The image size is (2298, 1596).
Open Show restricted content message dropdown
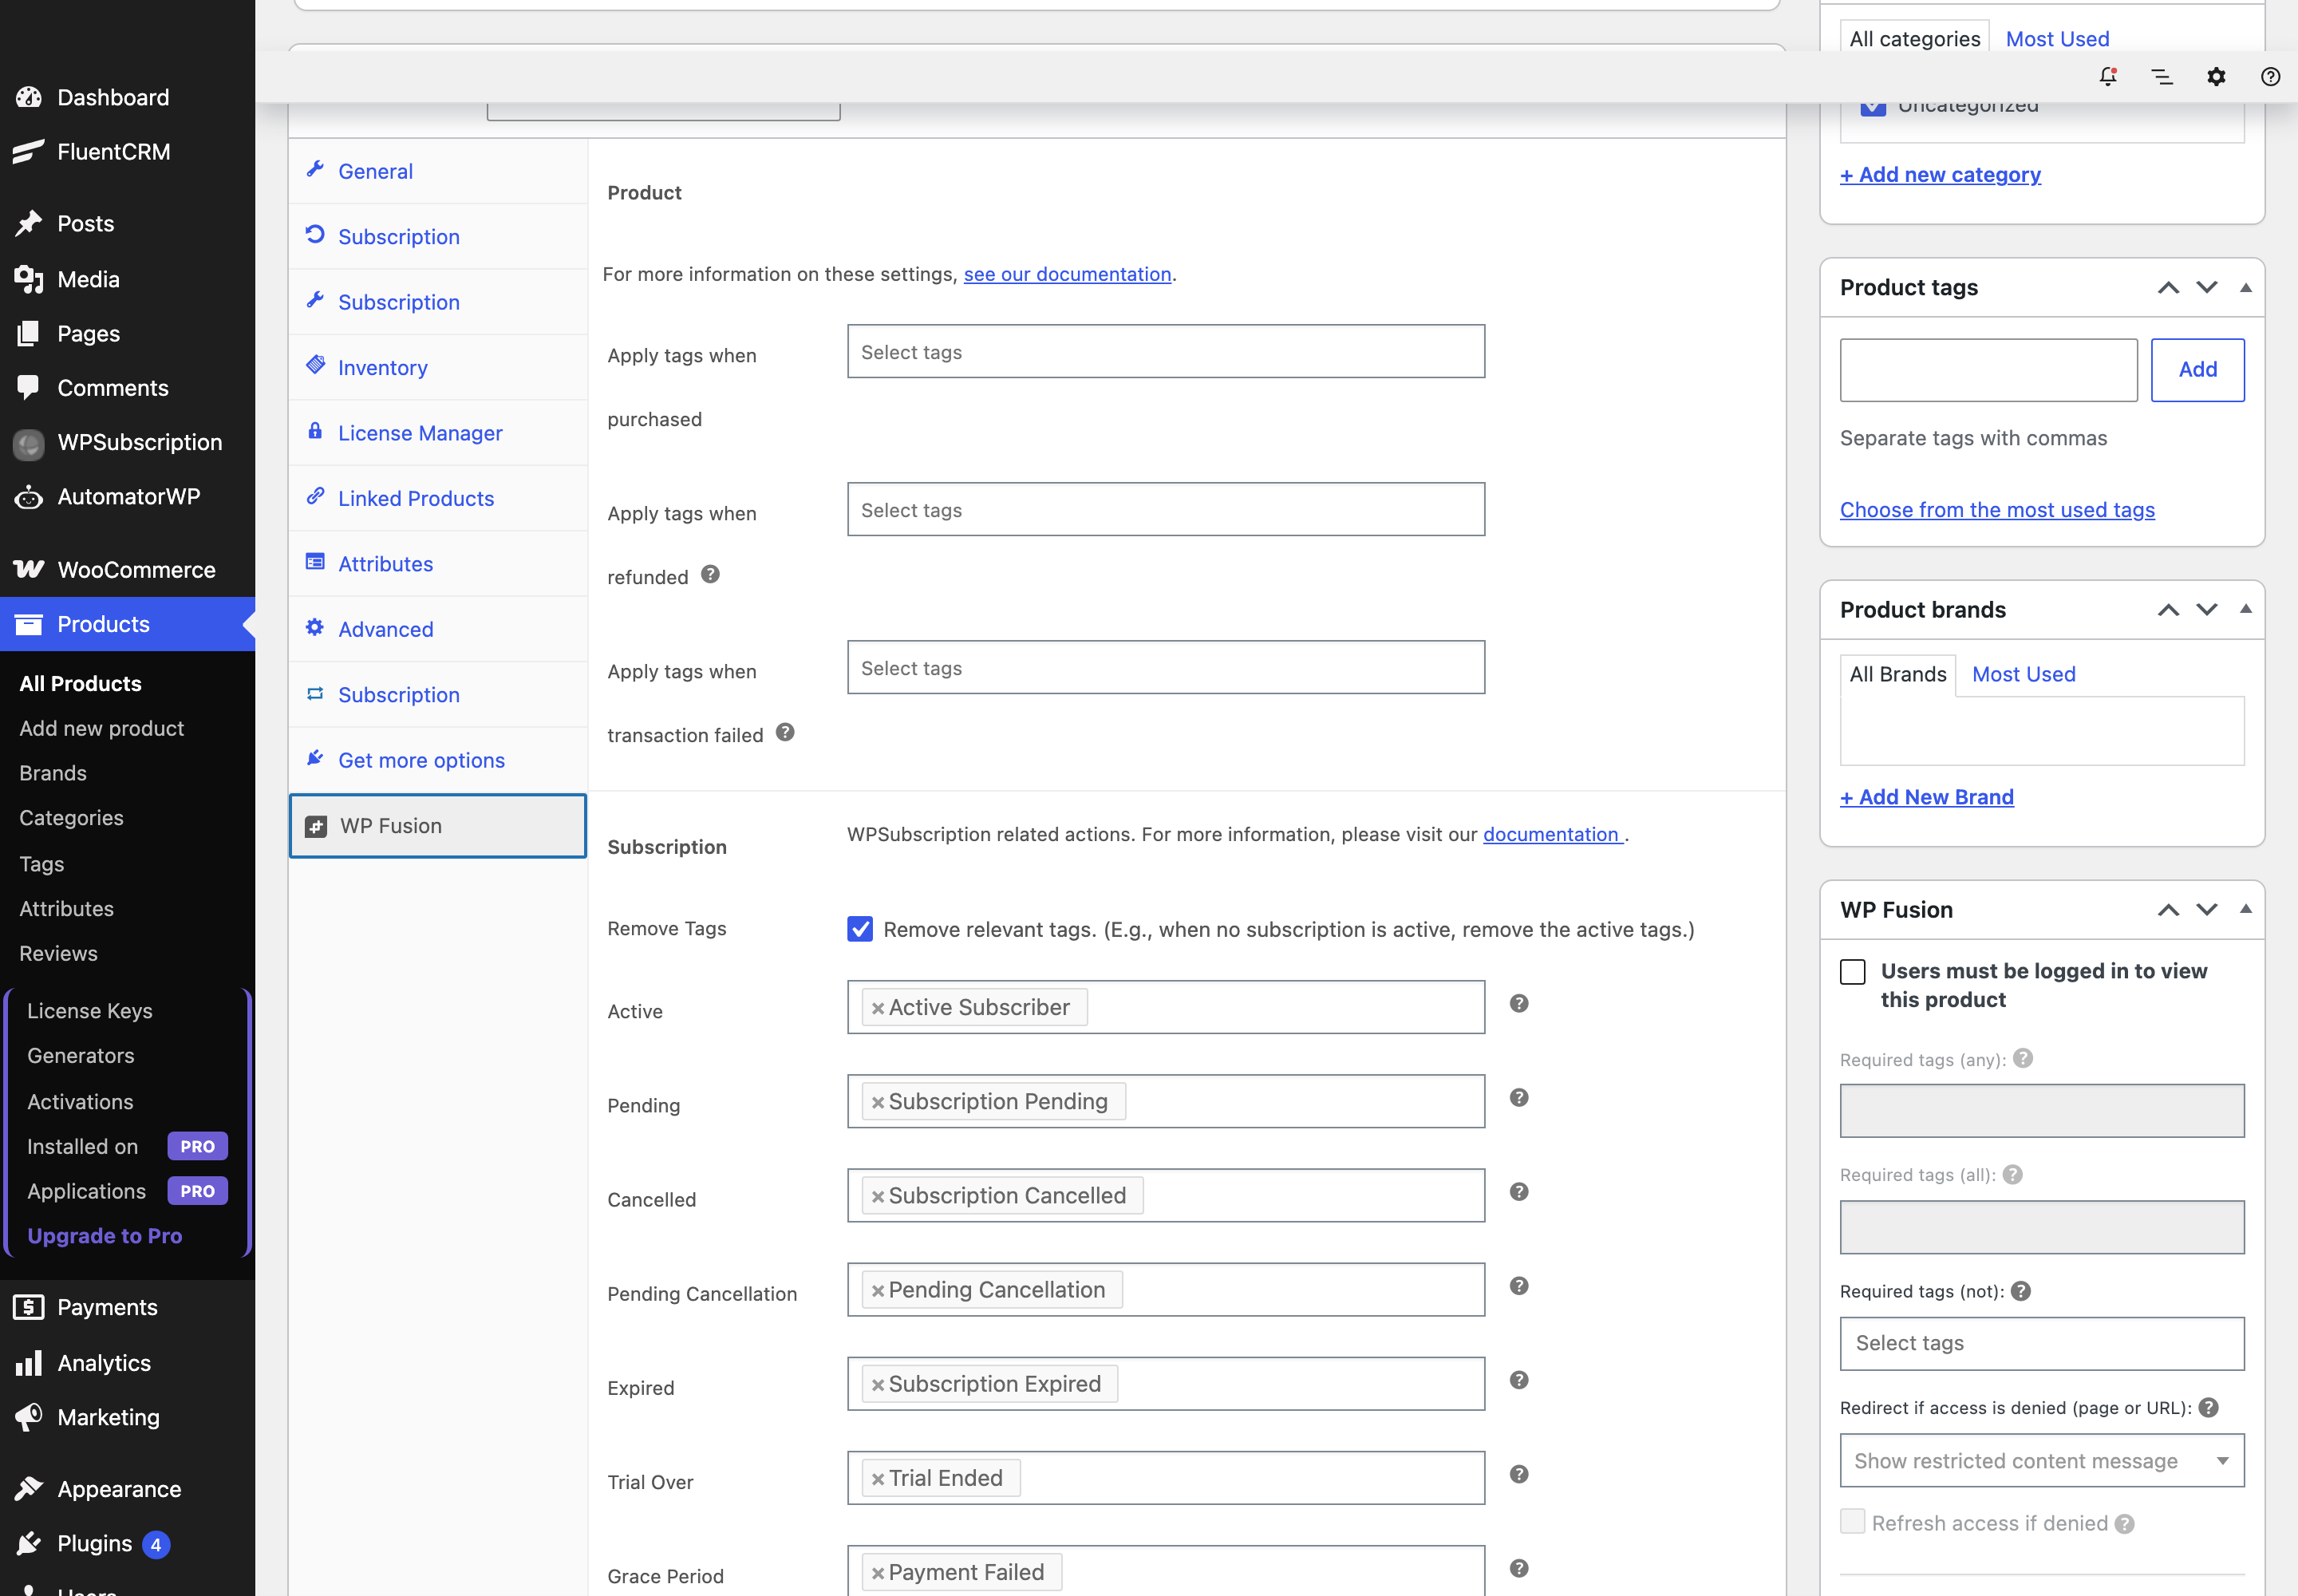coord(2042,1461)
